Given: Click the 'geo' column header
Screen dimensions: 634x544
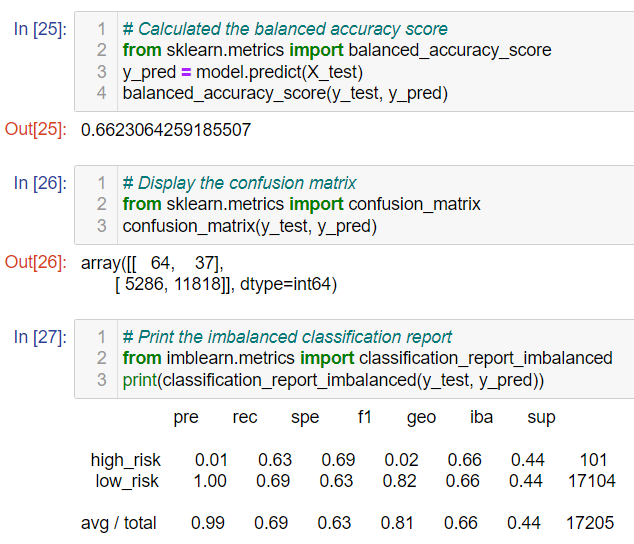Looking at the screenshot, I should coord(421,418).
